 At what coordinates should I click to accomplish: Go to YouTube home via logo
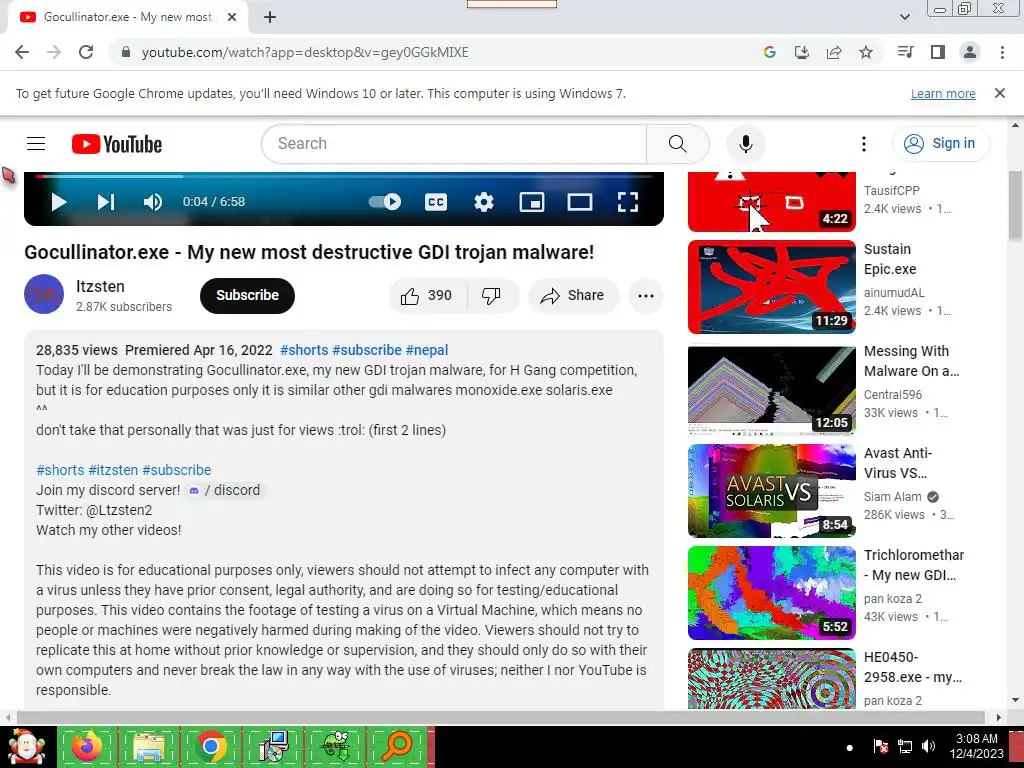pyautogui.click(x=117, y=144)
